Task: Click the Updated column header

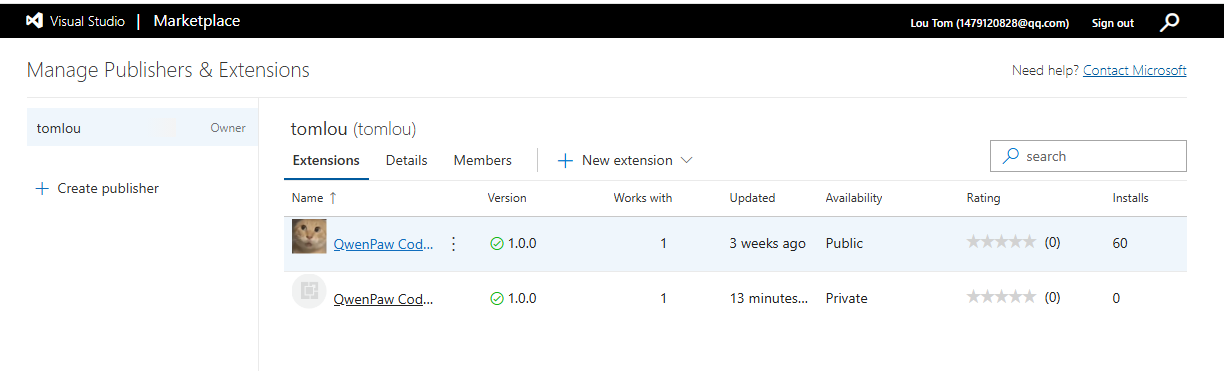Action: (752, 198)
